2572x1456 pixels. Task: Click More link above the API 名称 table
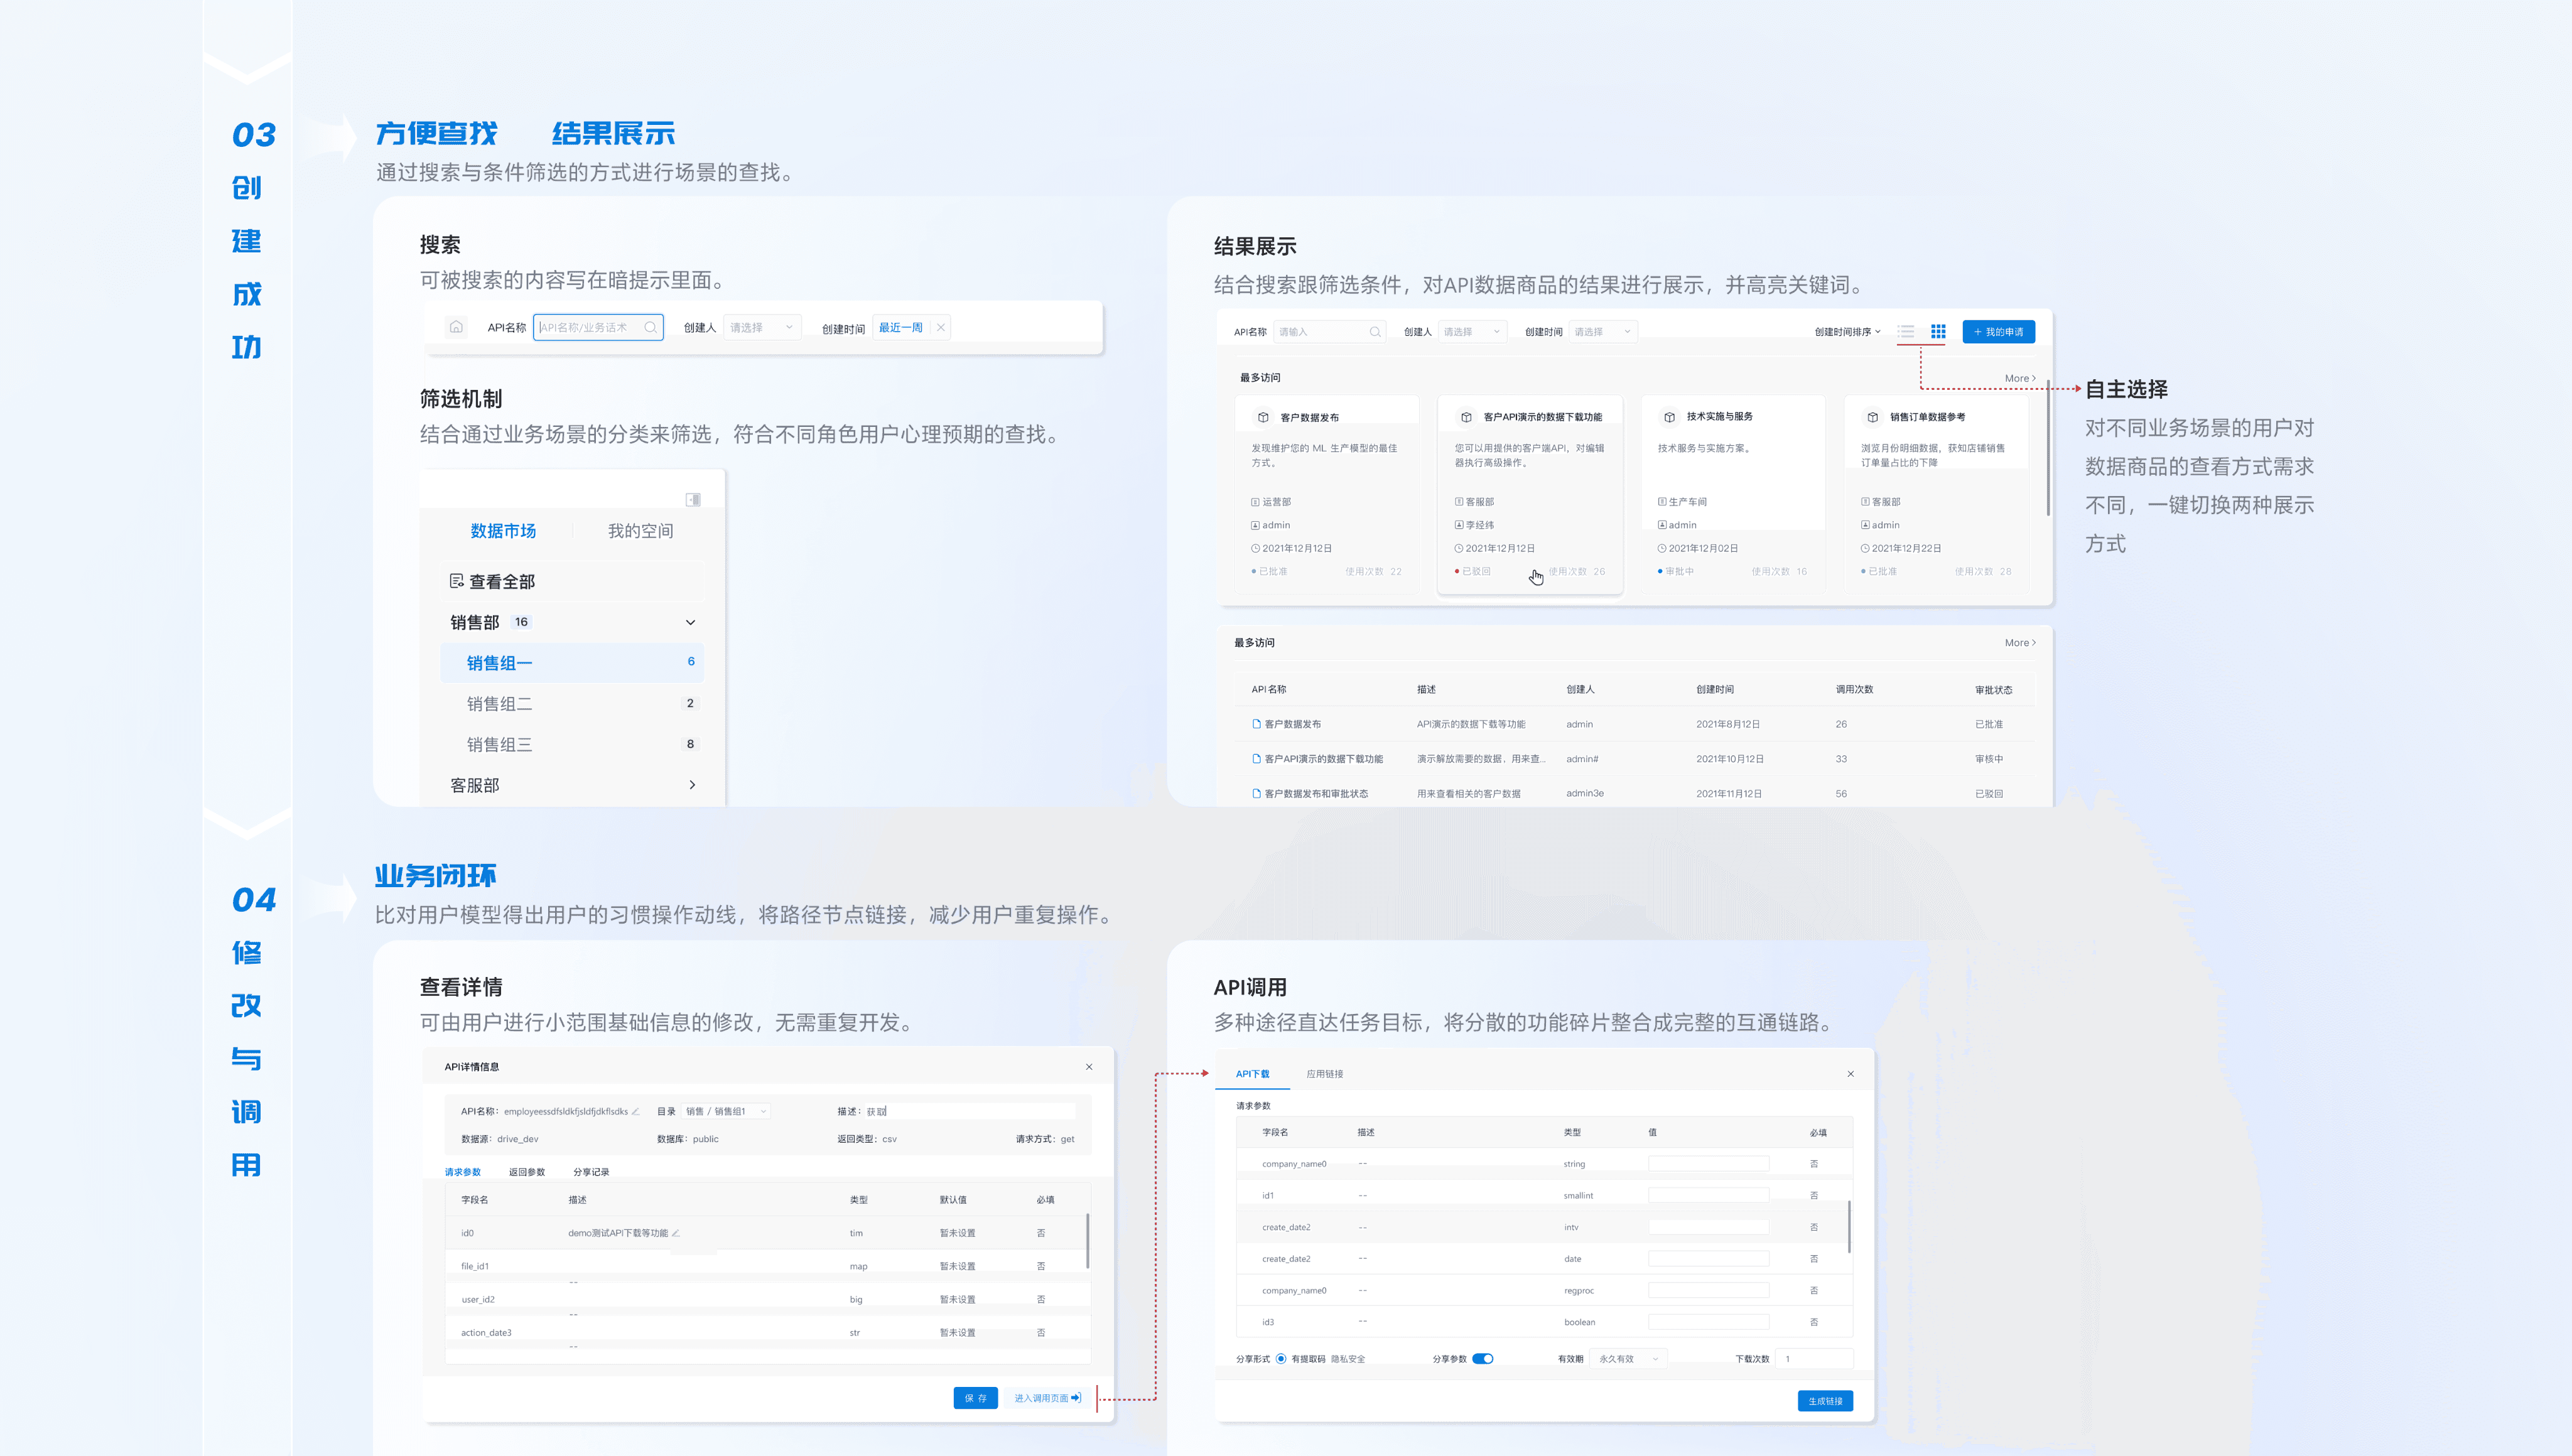click(x=2020, y=643)
